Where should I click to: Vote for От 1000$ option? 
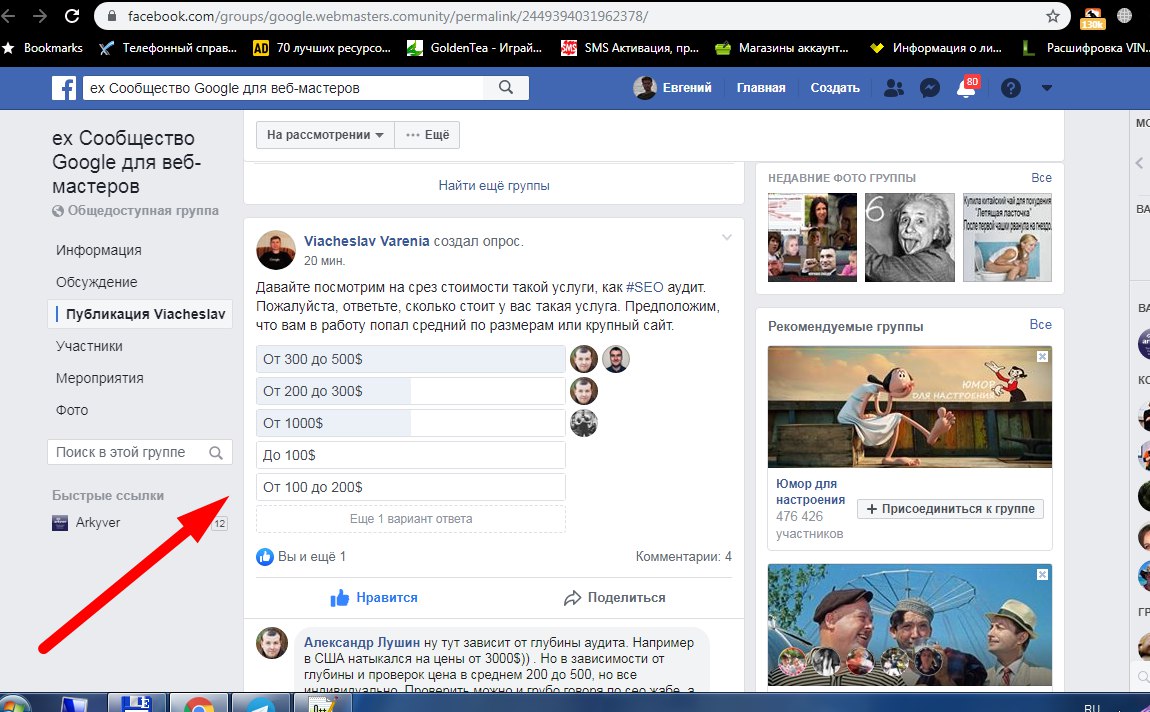pyautogui.click(x=411, y=423)
